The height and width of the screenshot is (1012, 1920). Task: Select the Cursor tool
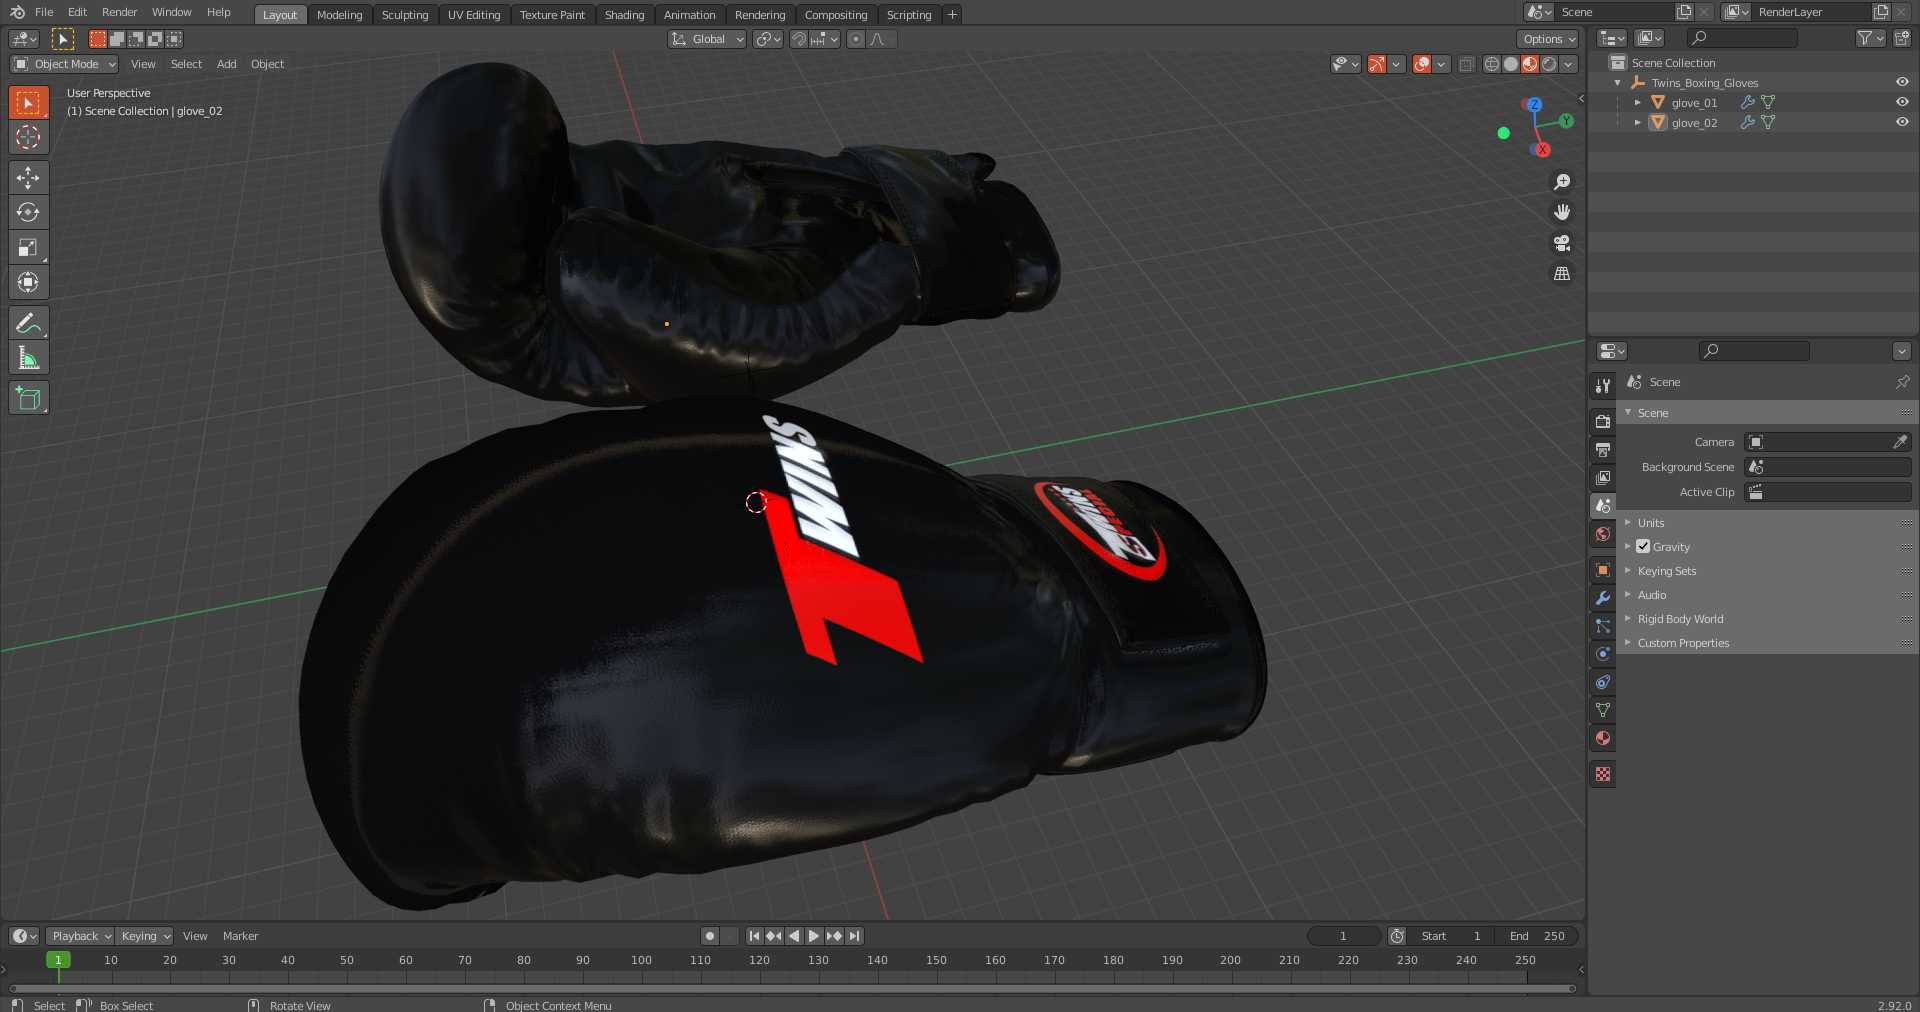click(x=28, y=137)
